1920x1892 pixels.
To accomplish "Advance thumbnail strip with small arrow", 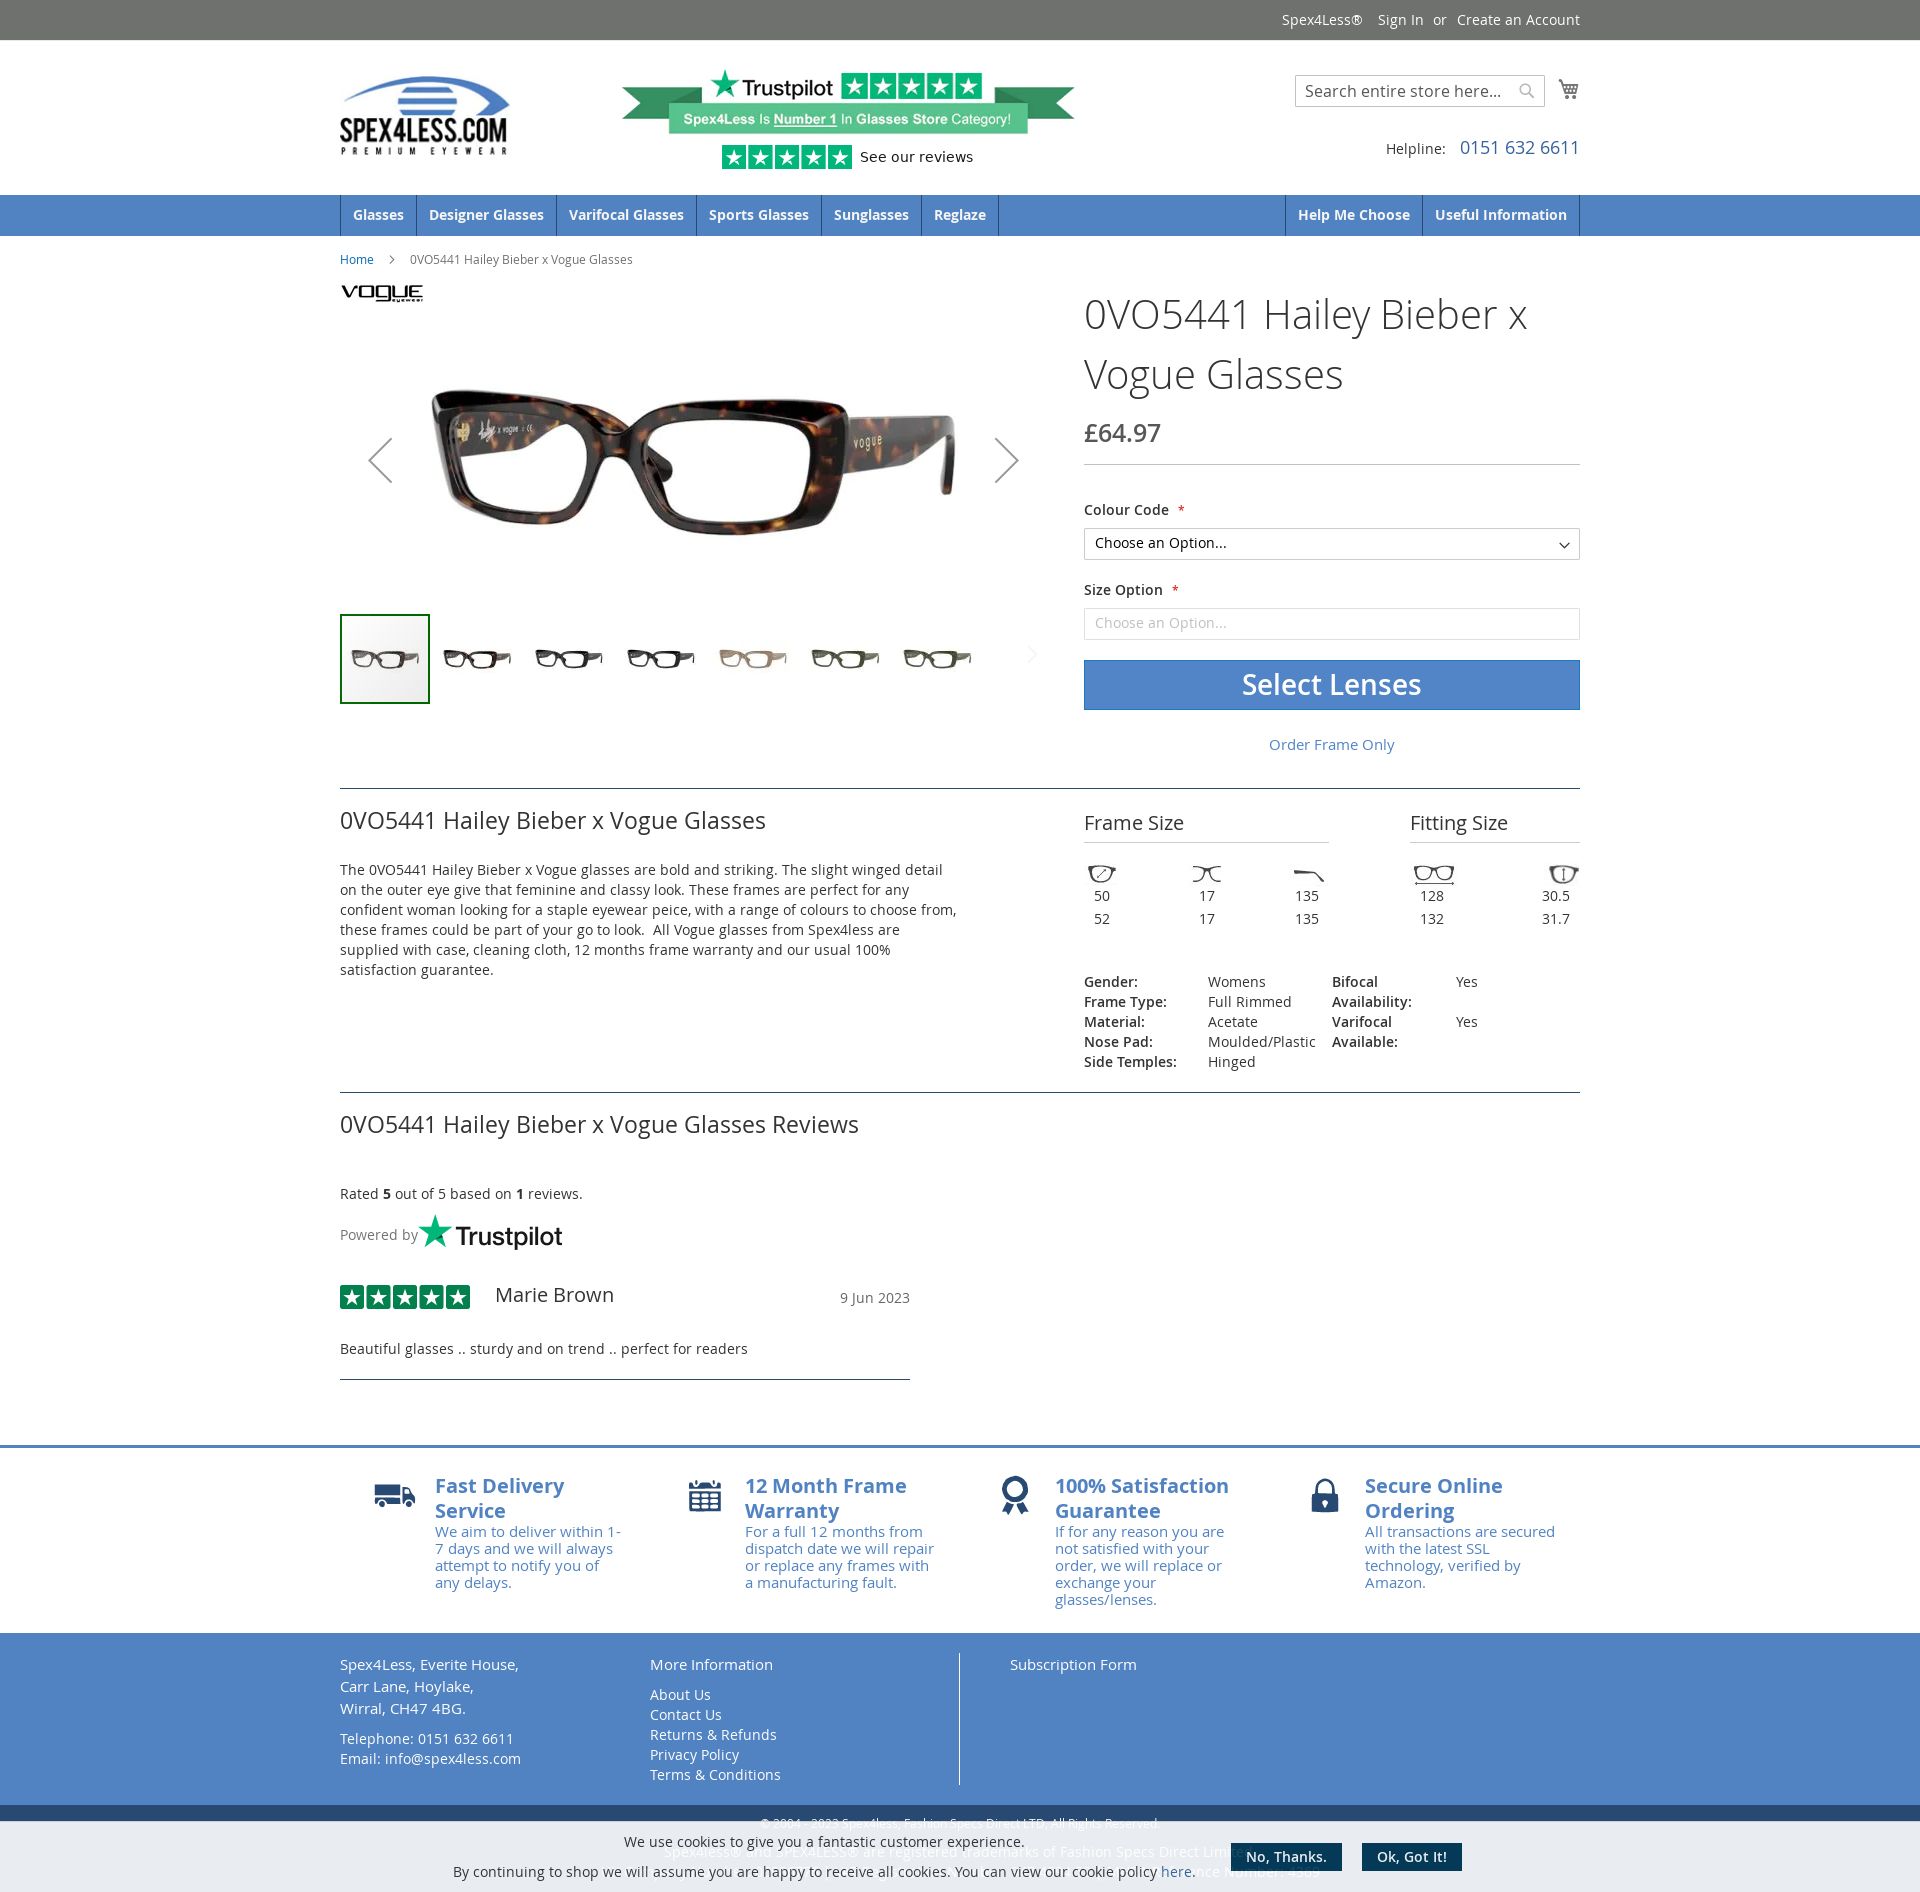I will click(x=1032, y=655).
